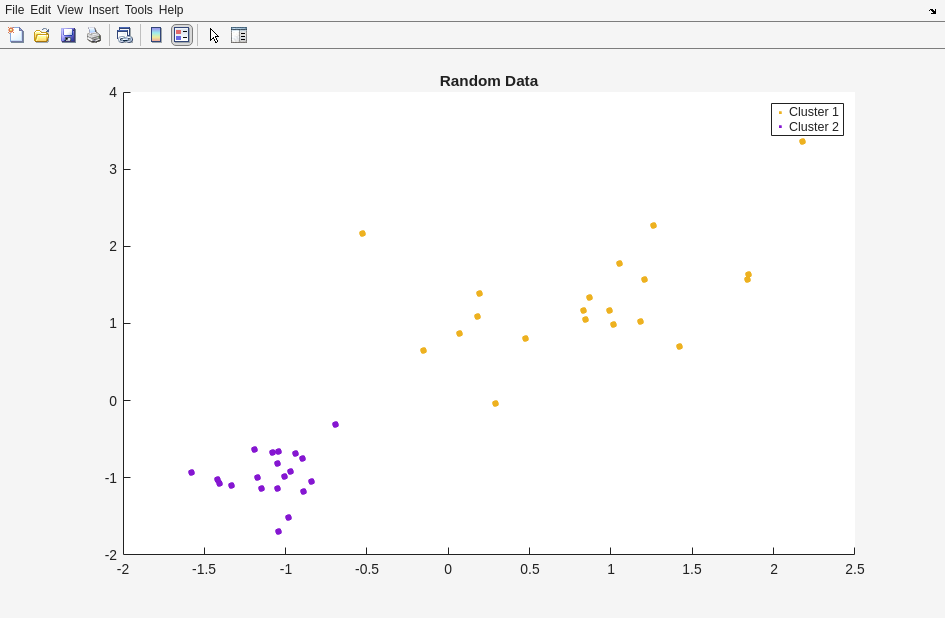Image resolution: width=945 pixels, height=618 pixels.
Task: Expand the View menu
Action: (70, 10)
